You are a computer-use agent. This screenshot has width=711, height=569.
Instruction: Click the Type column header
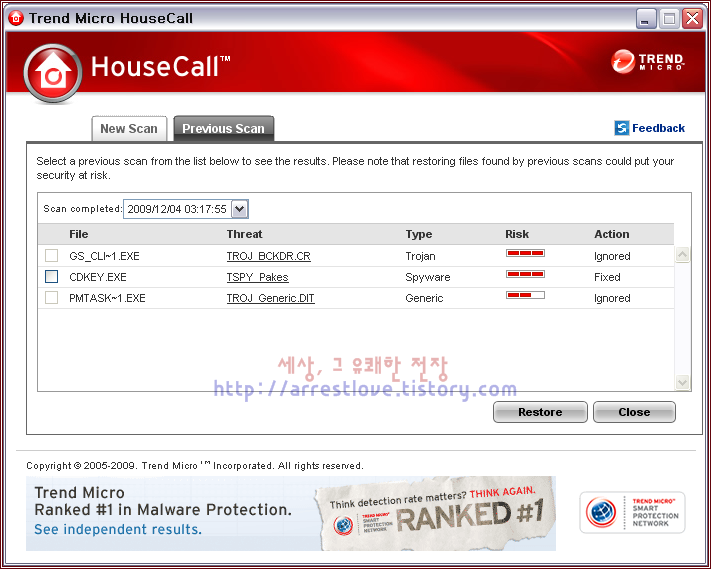tap(419, 234)
